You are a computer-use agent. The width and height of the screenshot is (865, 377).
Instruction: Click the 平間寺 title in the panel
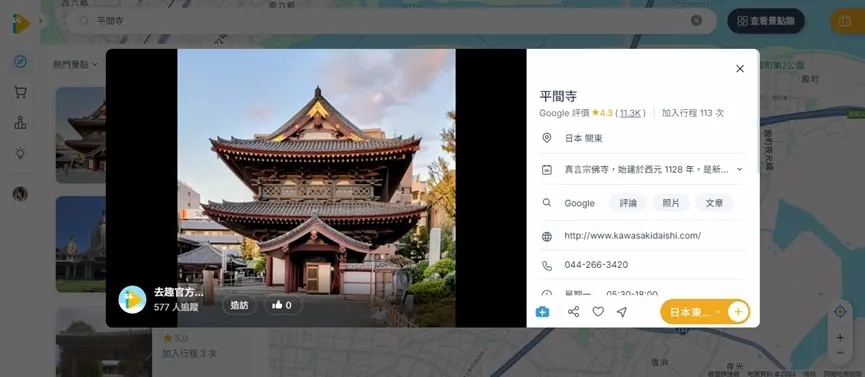point(558,97)
